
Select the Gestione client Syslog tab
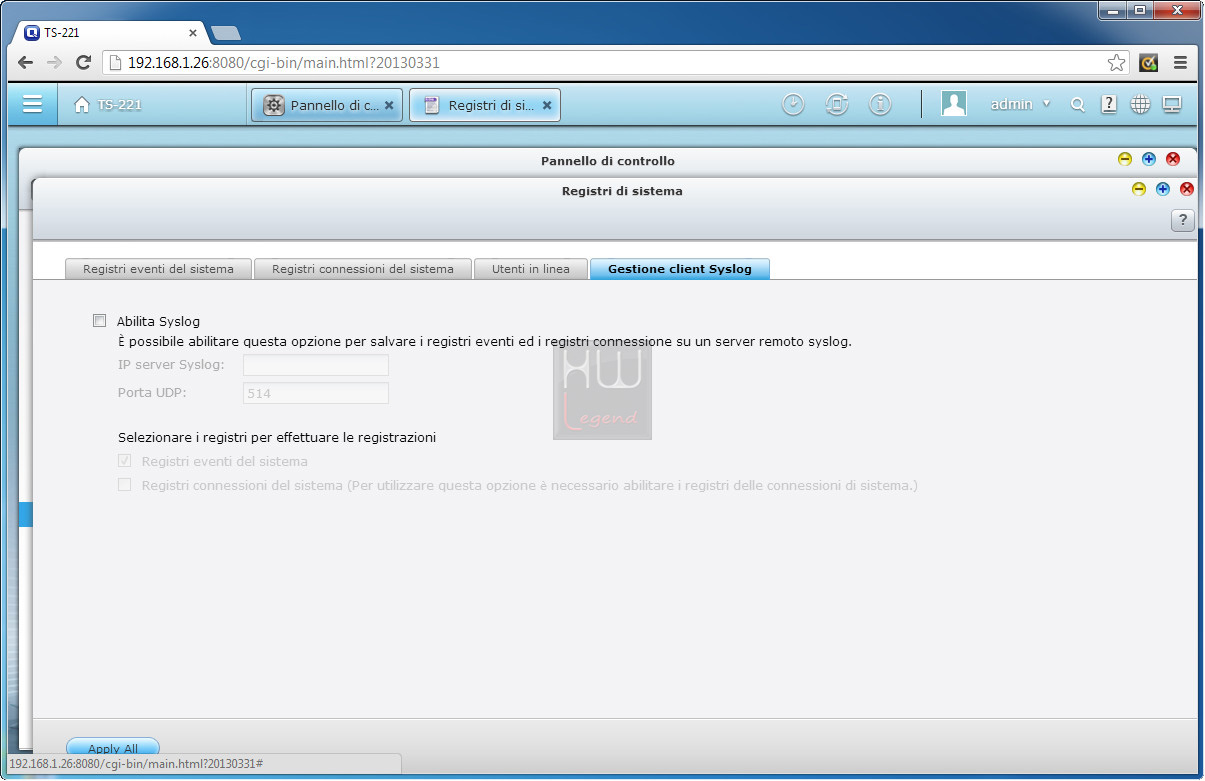[x=680, y=269]
